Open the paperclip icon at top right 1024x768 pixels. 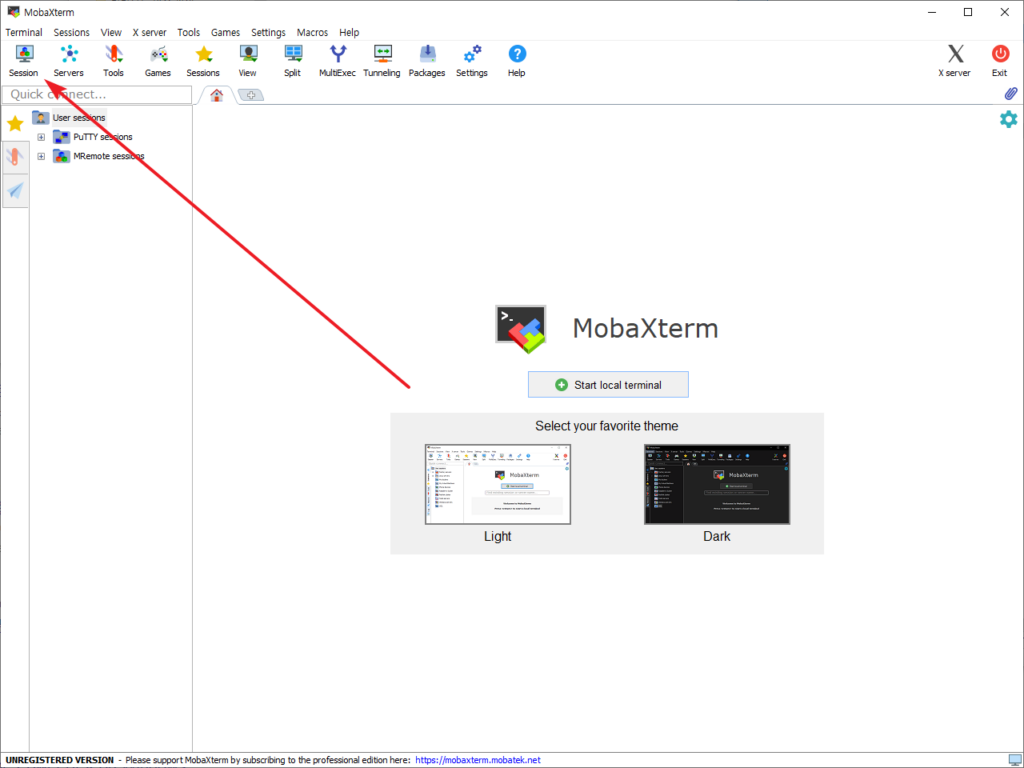point(1010,94)
